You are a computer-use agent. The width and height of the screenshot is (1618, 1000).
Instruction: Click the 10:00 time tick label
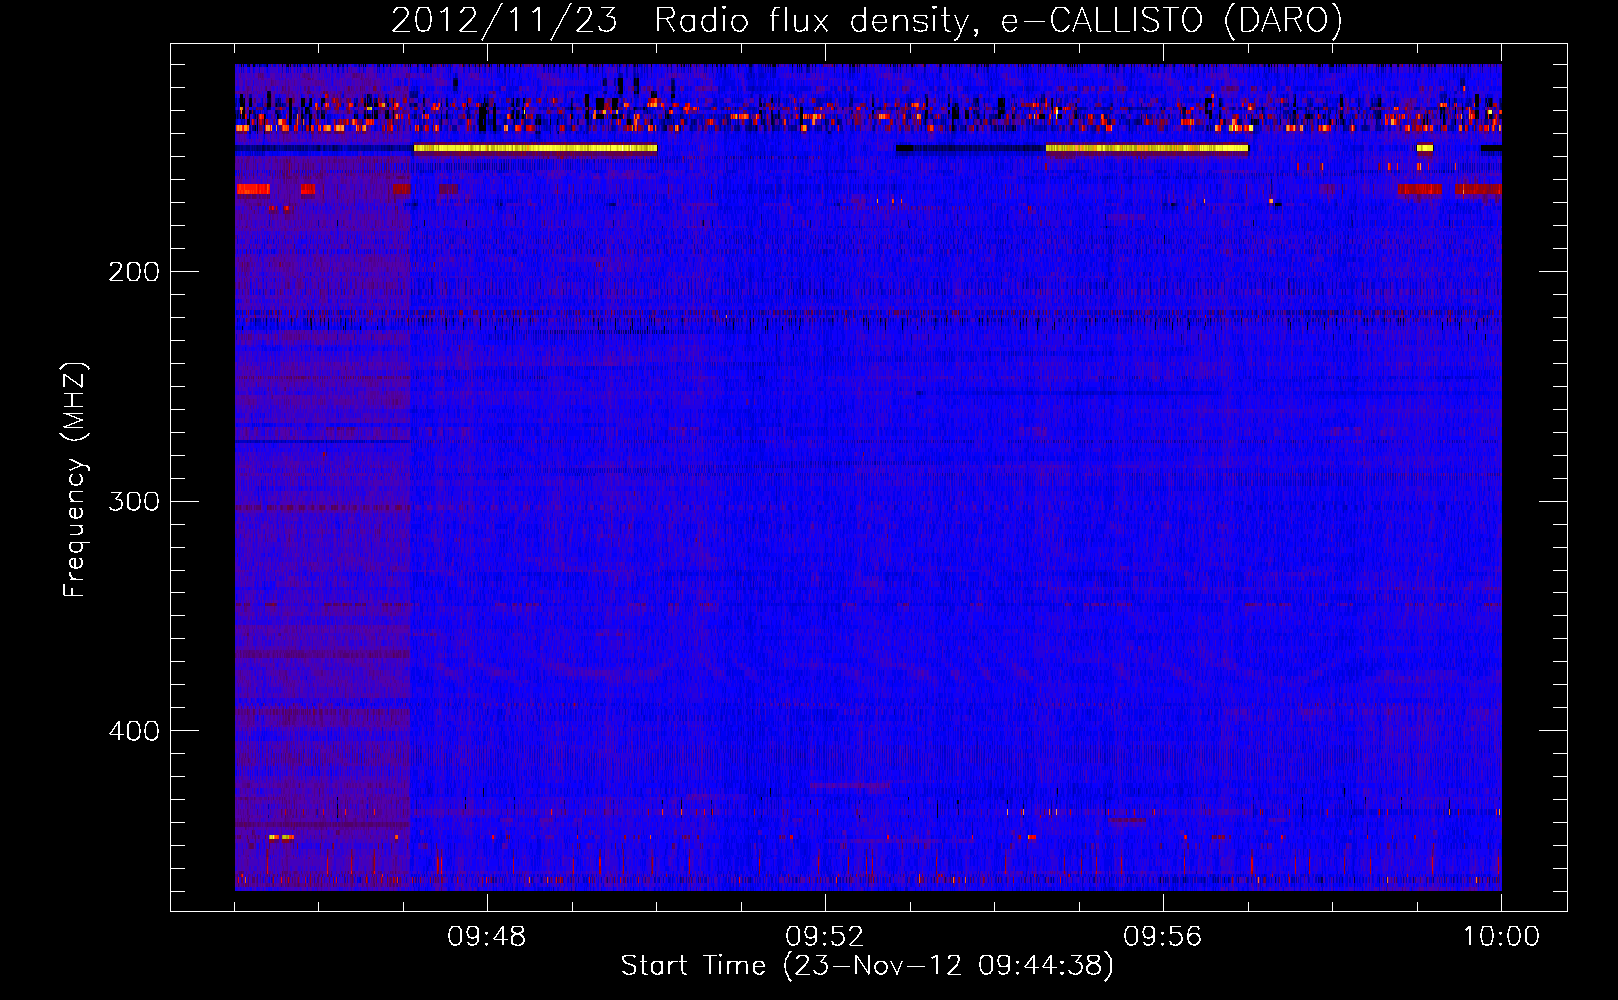1501,937
